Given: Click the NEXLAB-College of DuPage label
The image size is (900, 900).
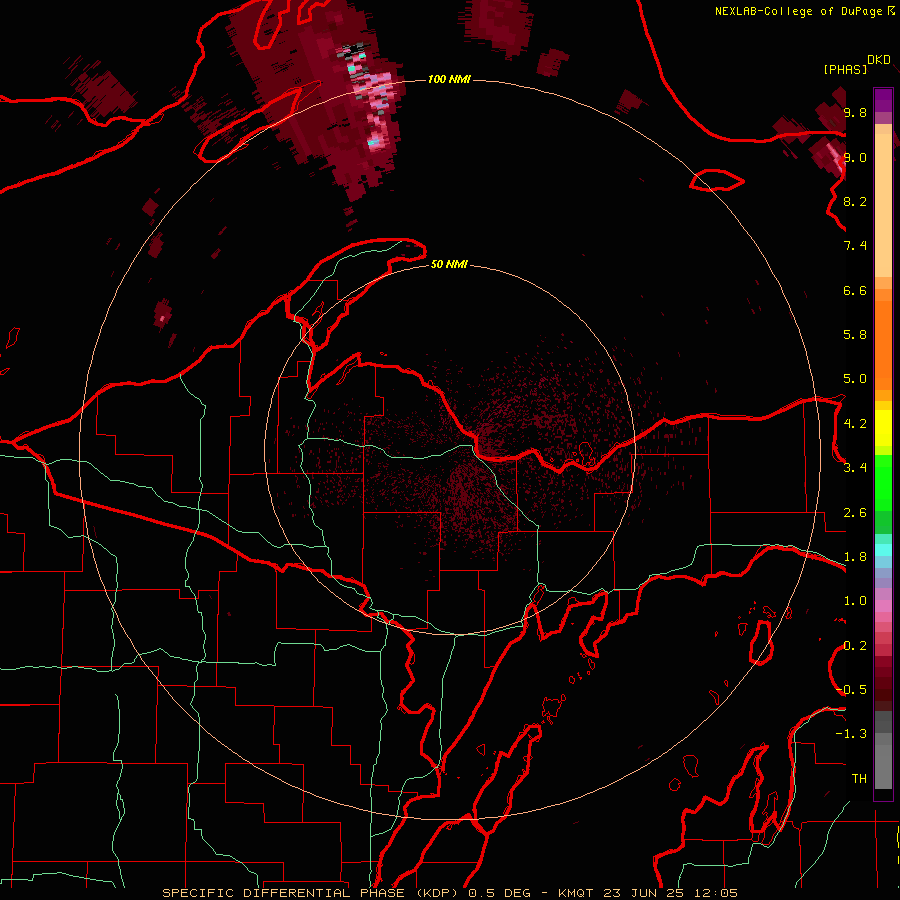Looking at the screenshot, I should (x=800, y=11).
